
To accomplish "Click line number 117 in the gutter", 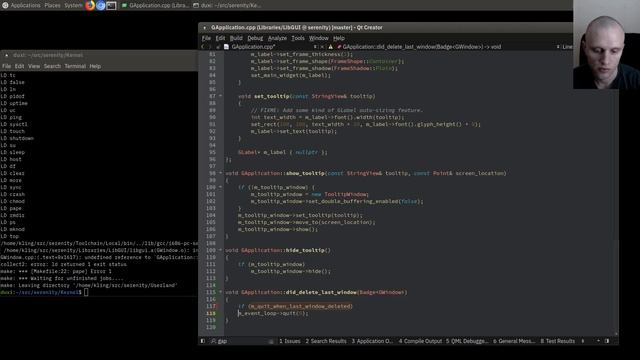I will pos(211,306).
